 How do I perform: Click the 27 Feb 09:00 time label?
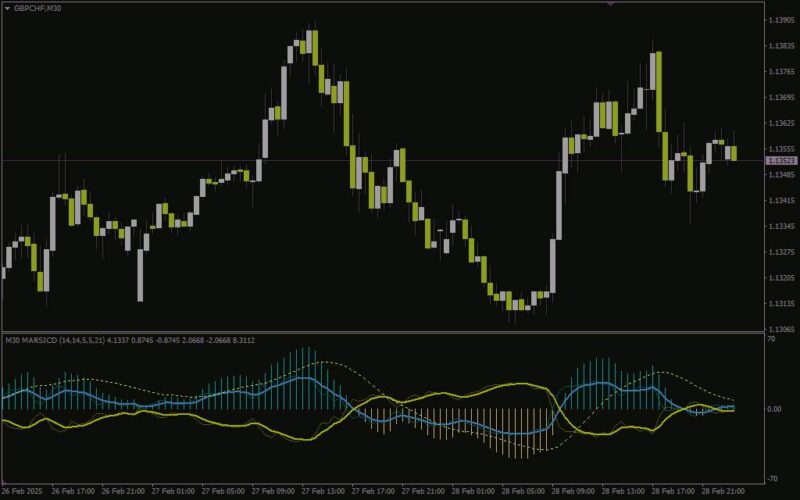[273, 491]
